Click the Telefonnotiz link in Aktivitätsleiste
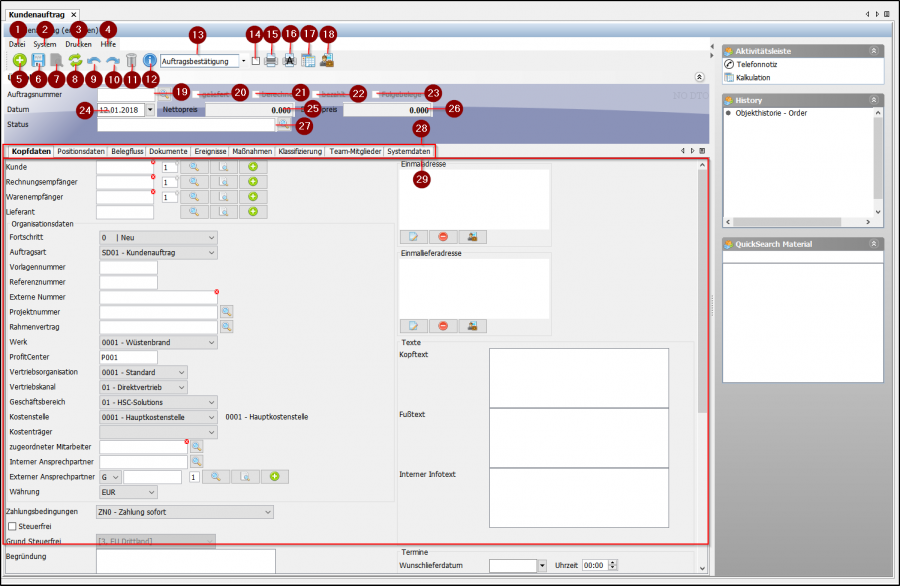Image resolution: width=900 pixels, height=586 pixels. [x=758, y=63]
